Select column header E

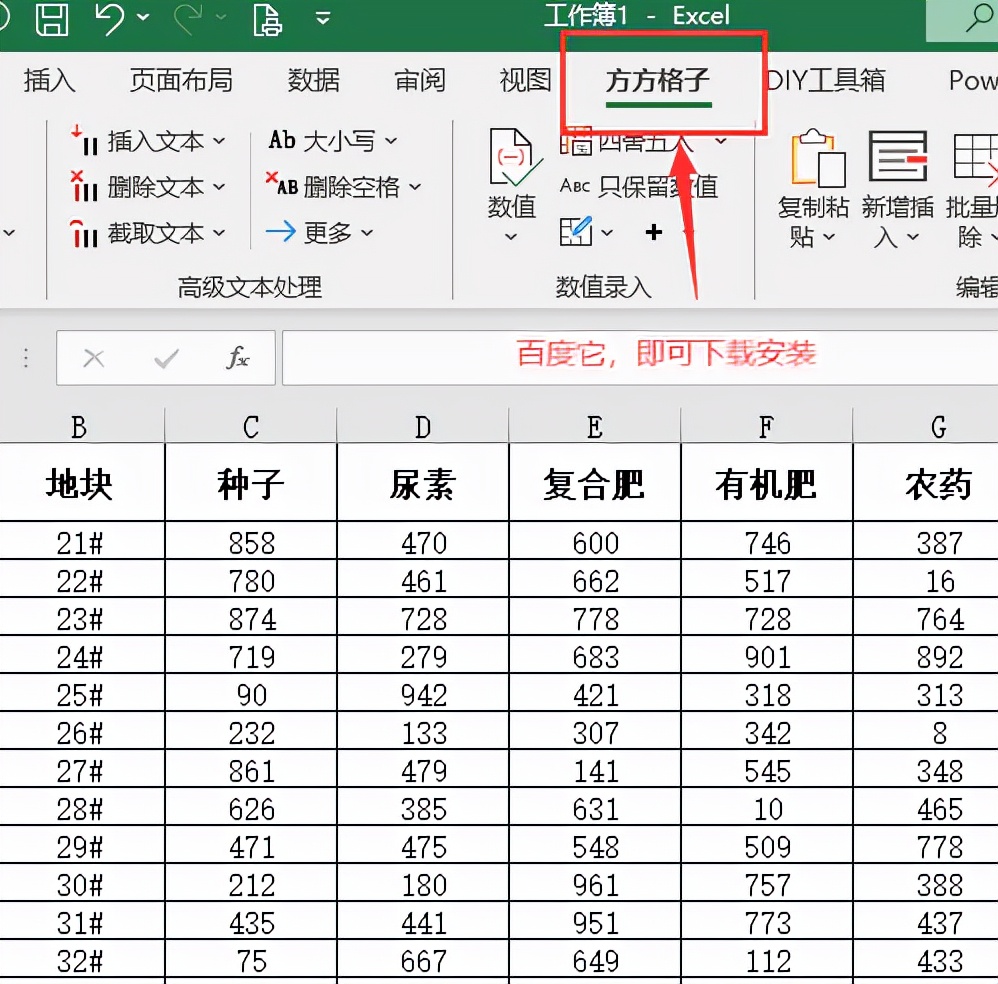tap(594, 425)
